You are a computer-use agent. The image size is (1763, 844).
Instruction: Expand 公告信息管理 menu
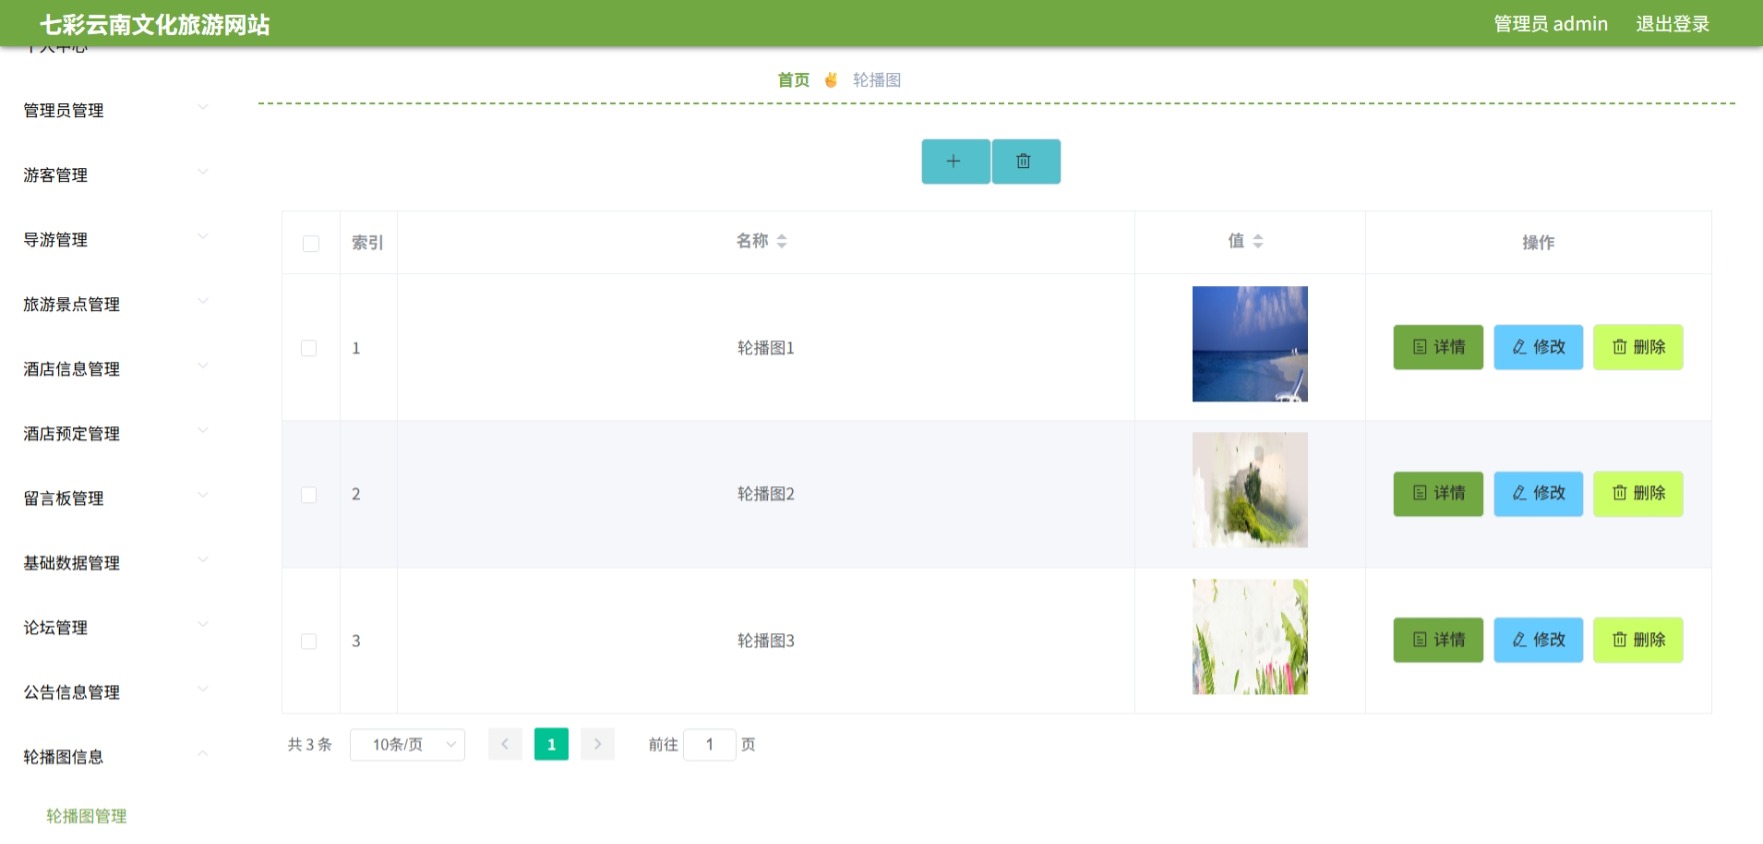tap(115, 692)
